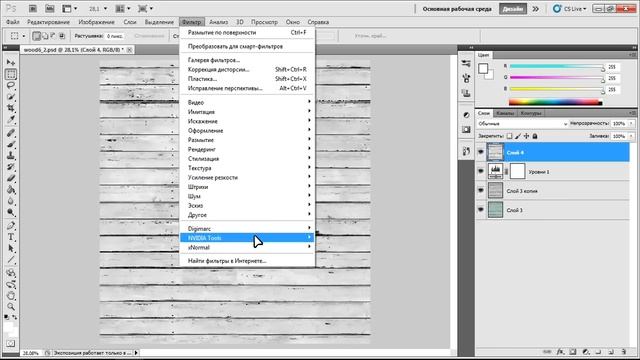
Task: Select the Pen tool
Action: (11, 226)
